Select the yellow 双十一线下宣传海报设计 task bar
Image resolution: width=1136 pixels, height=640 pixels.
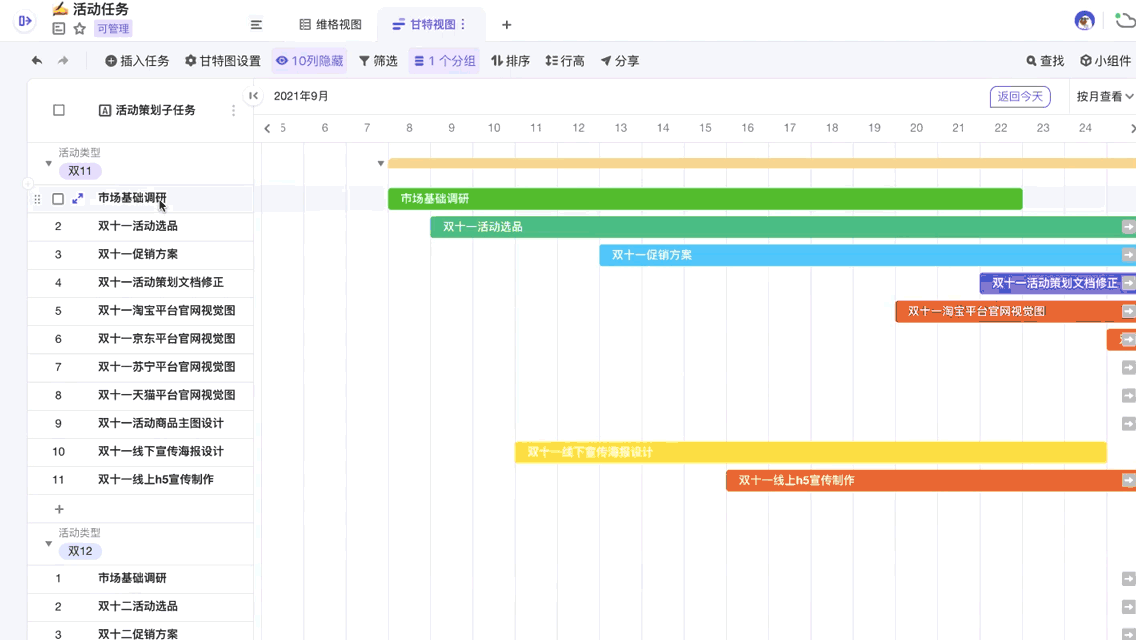[x=810, y=453]
